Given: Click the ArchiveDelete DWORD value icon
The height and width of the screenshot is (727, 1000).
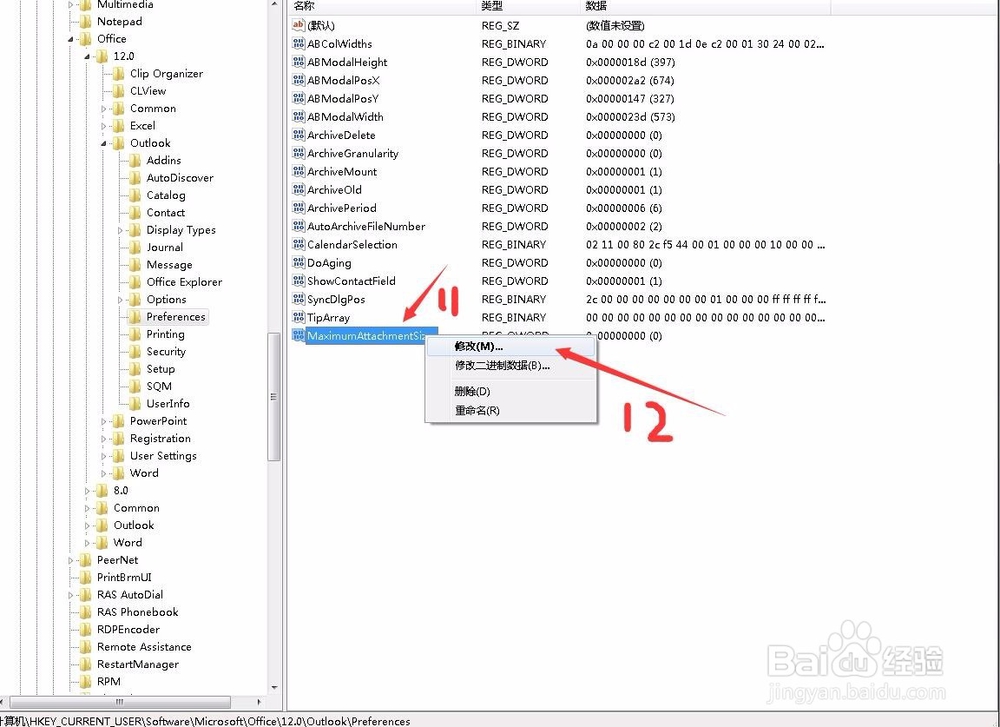Looking at the screenshot, I should [x=298, y=135].
